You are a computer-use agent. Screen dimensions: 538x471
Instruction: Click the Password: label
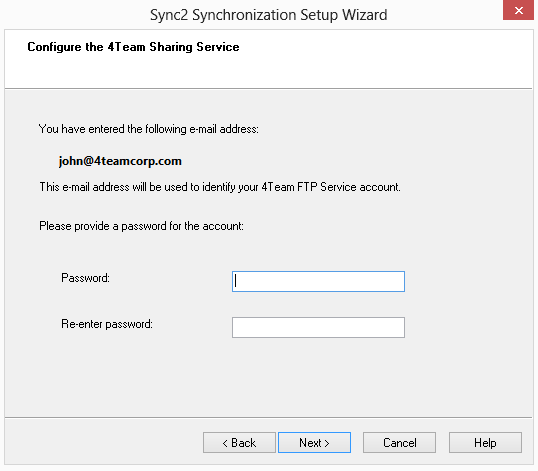click(85, 278)
